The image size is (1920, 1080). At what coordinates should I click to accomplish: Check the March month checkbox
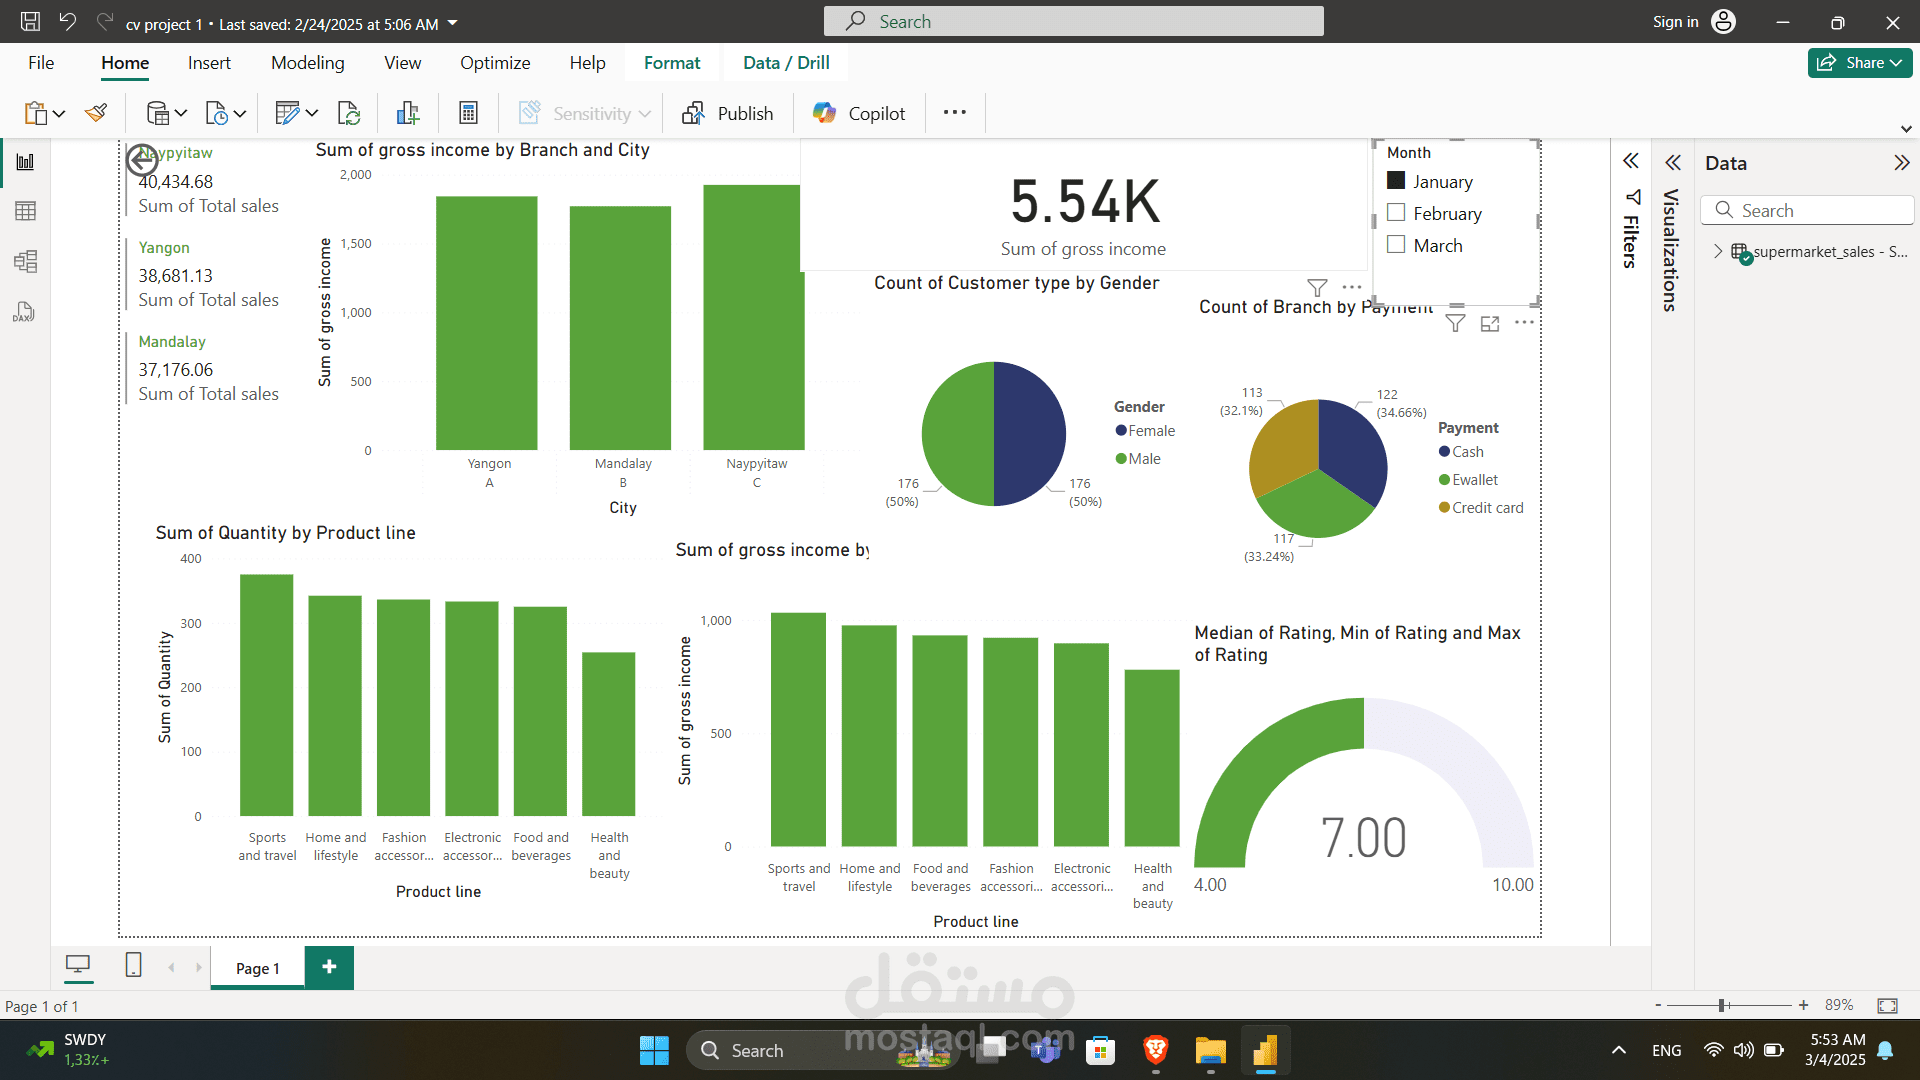[1396, 245]
